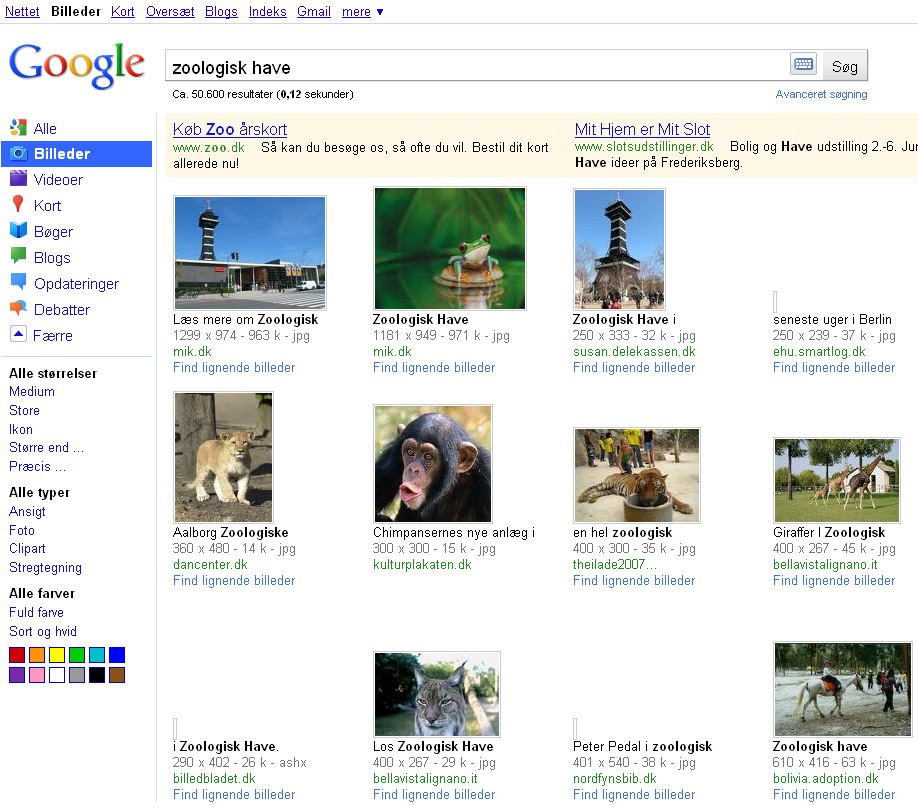Click the Opdateringer blue bubble icon
Viewport: 918px width, 808px height.
coord(18,282)
